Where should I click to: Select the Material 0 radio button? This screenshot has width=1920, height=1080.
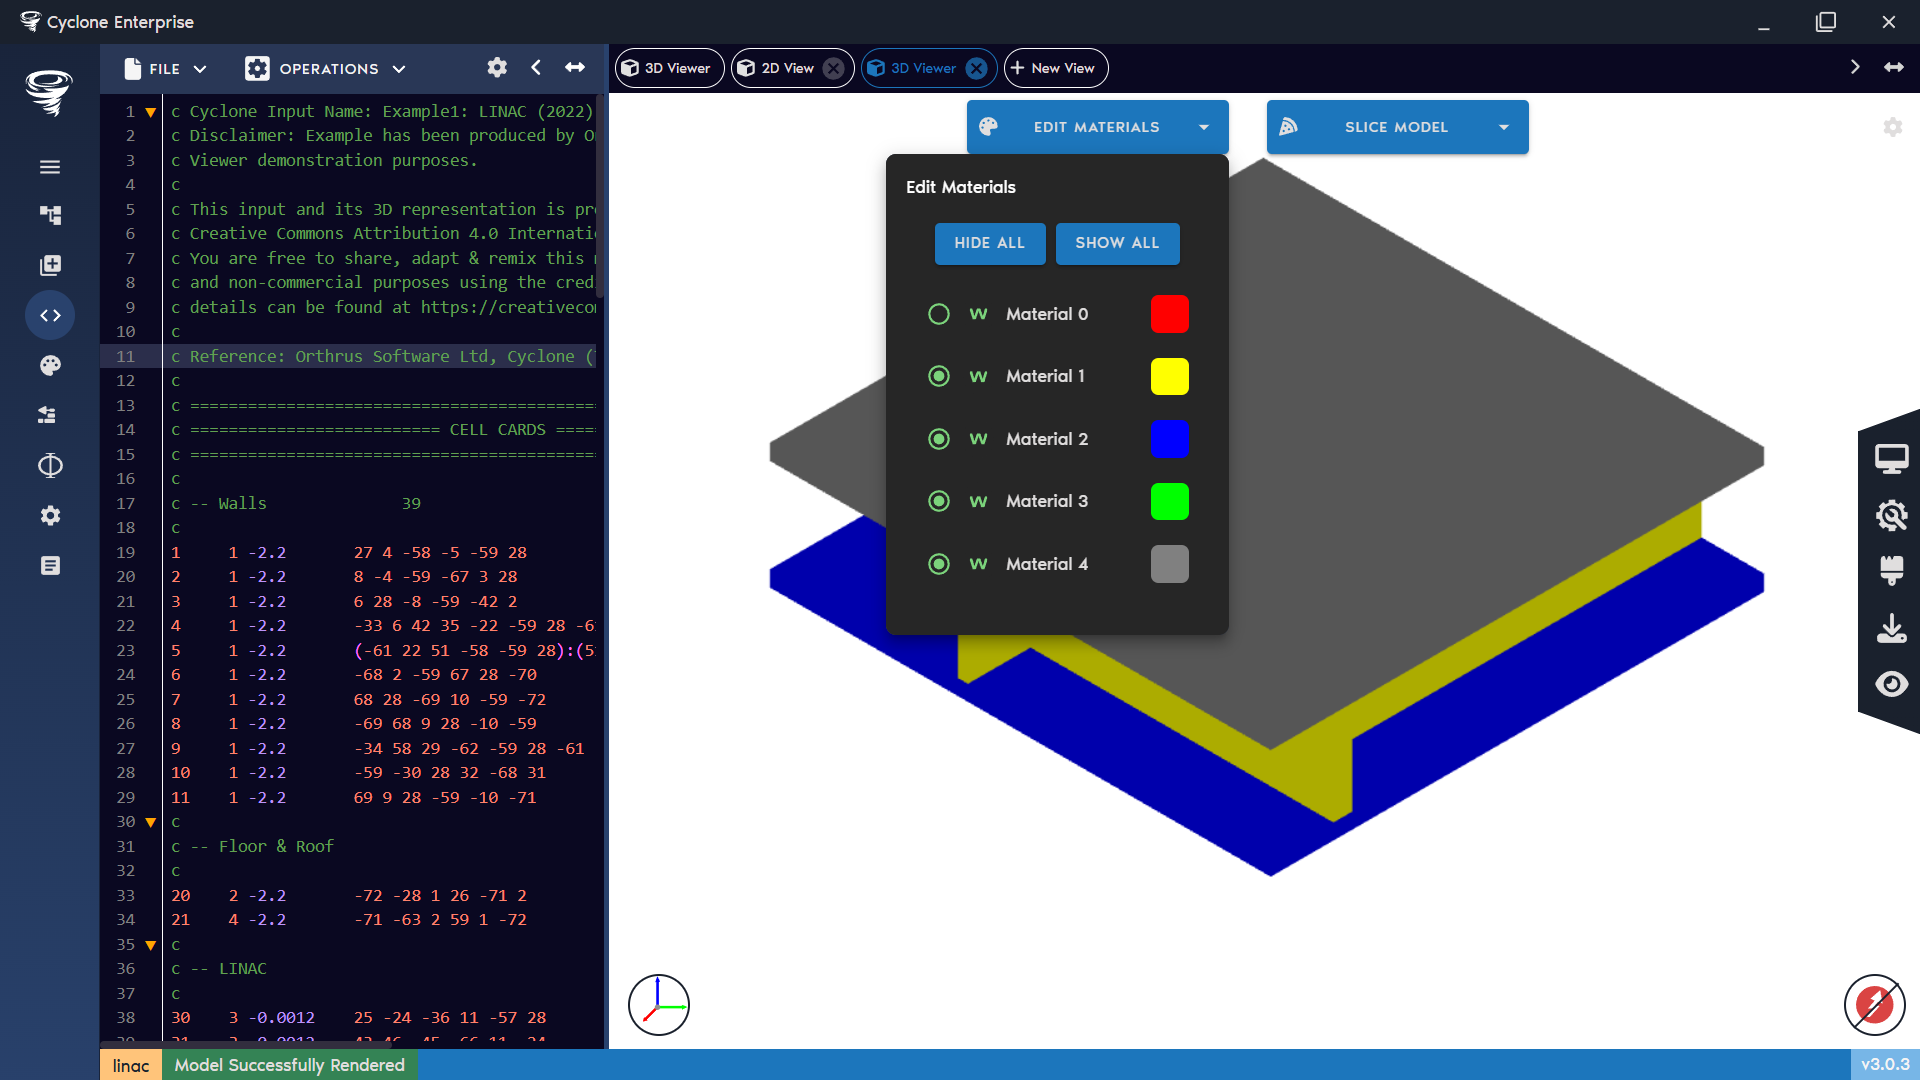pos(939,313)
